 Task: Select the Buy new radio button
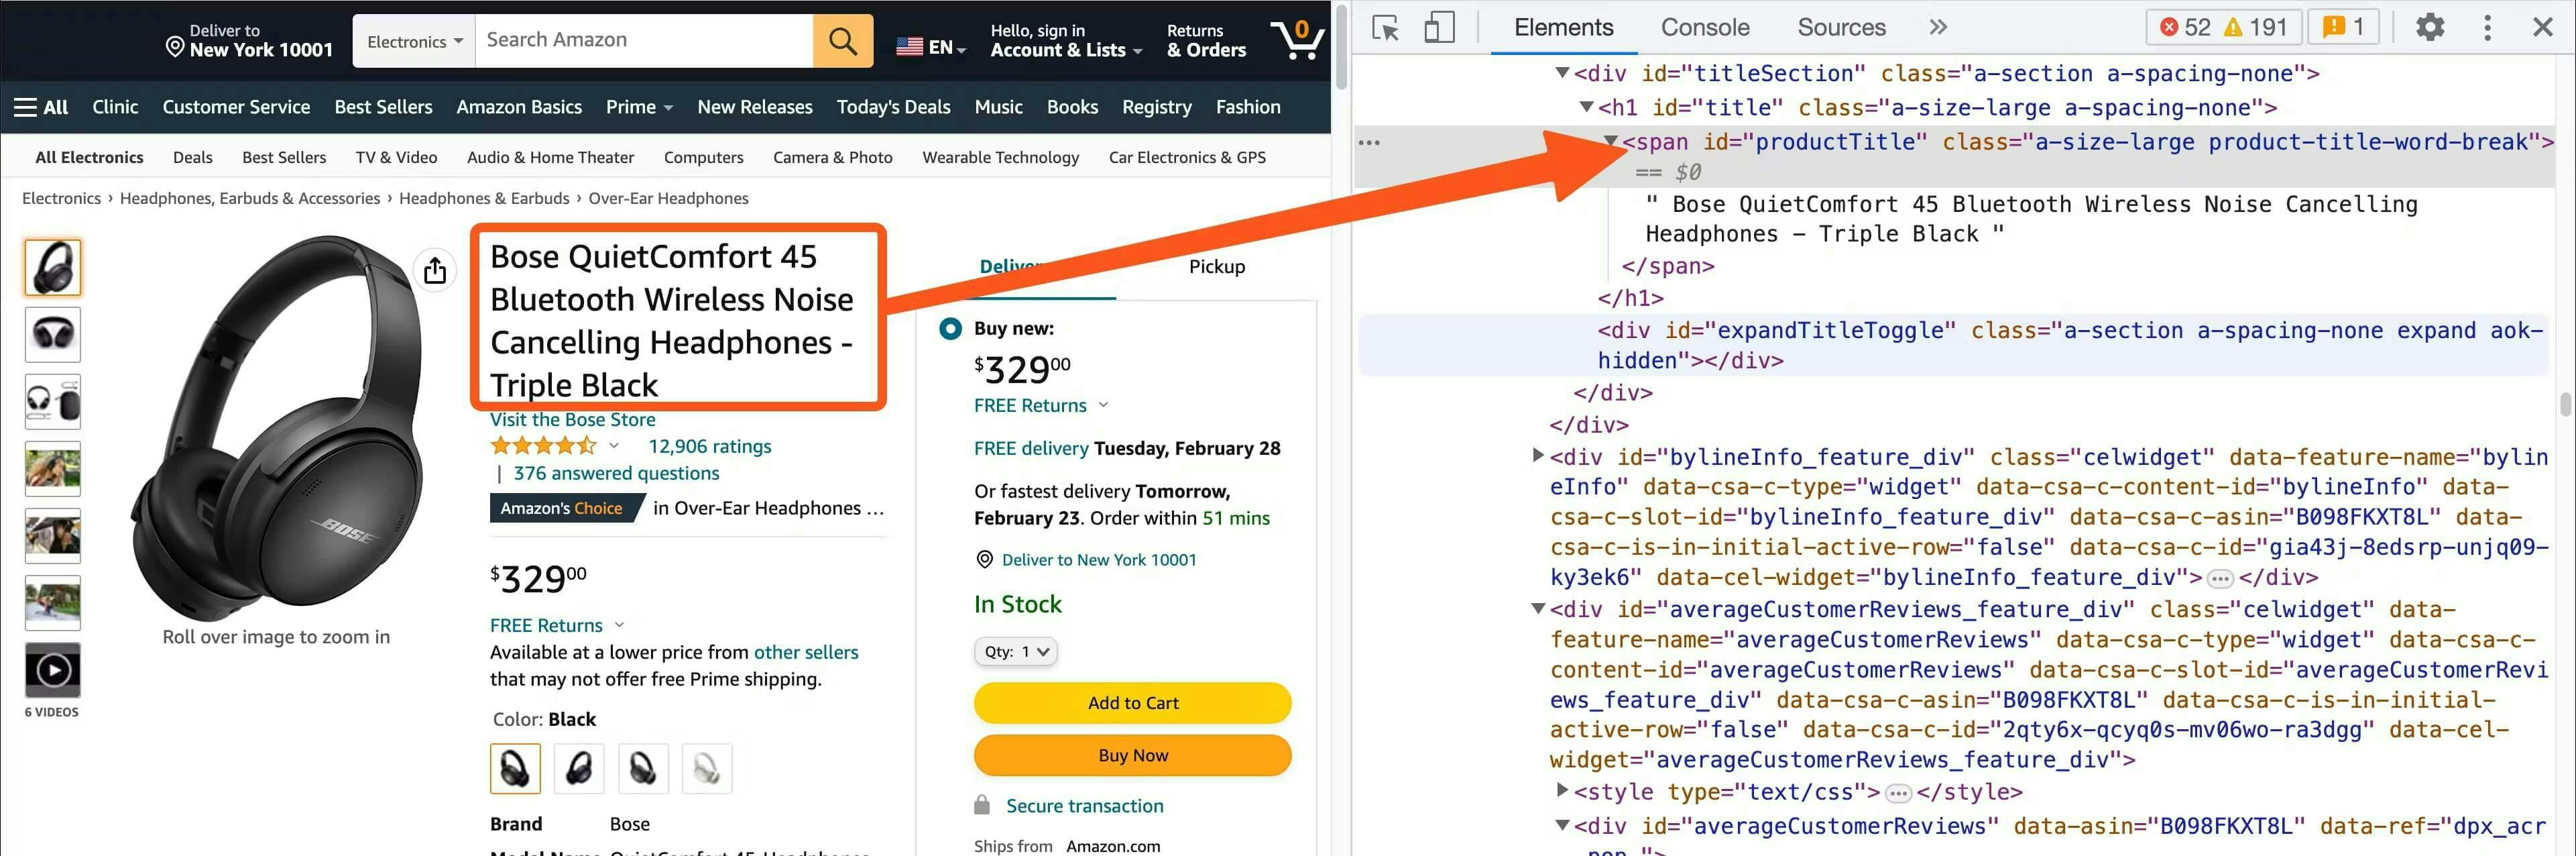[x=950, y=328]
